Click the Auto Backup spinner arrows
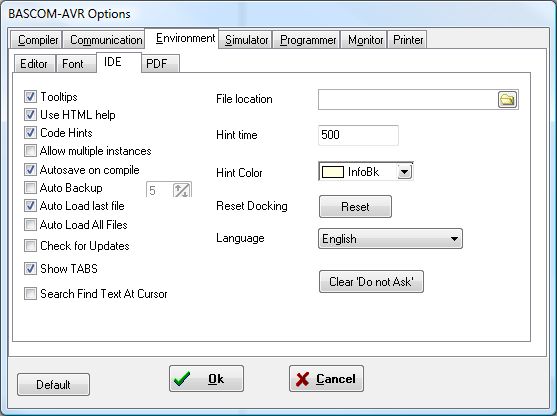557x416 pixels. (182, 190)
